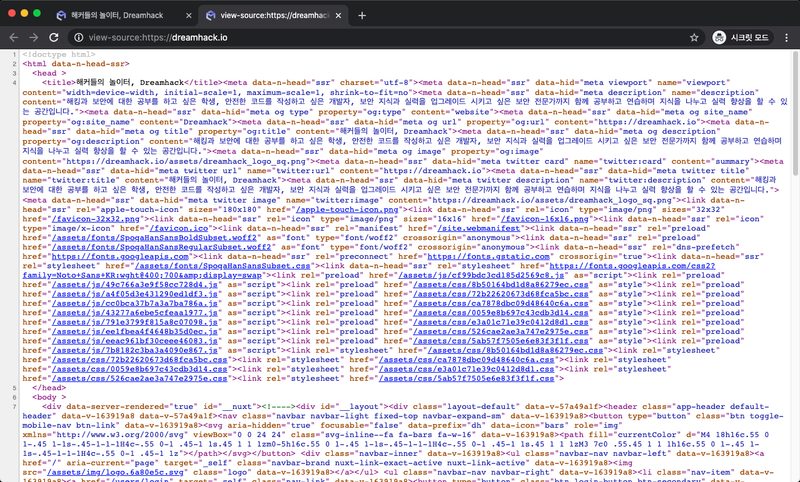Close the 해커들의 놀이터, Dreamhack tab

pyautogui.click(x=188, y=16)
